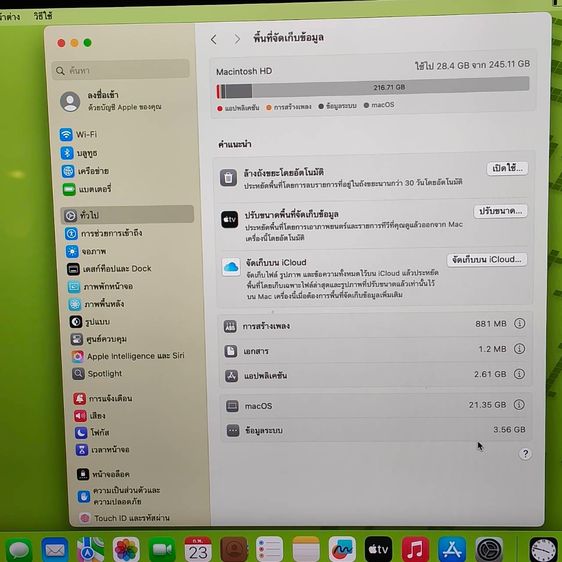Open ความเป็นส่วนตัวและความปลอดภัย privacy settings
The width and height of the screenshot is (562, 562).
pos(119,496)
